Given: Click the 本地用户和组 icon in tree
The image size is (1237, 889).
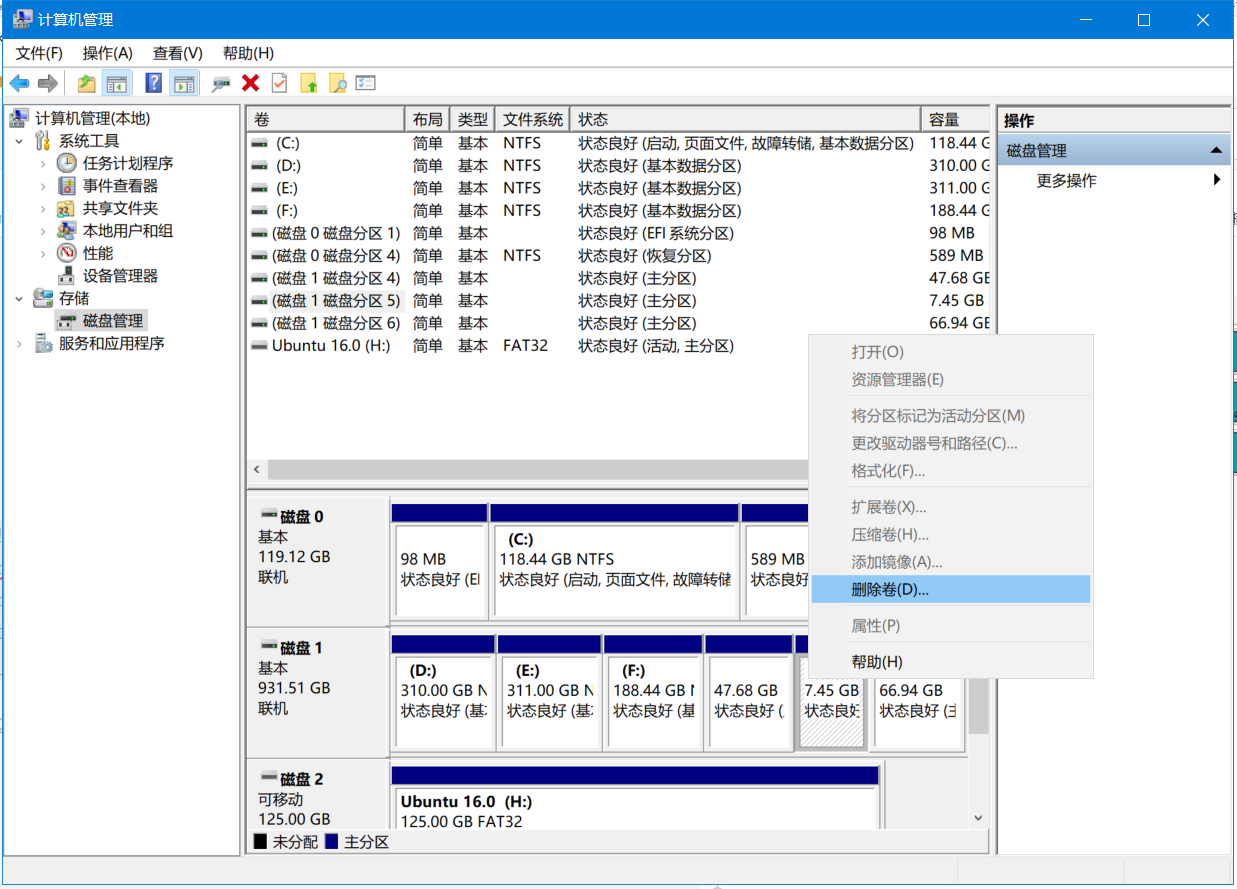Looking at the screenshot, I should [67, 231].
